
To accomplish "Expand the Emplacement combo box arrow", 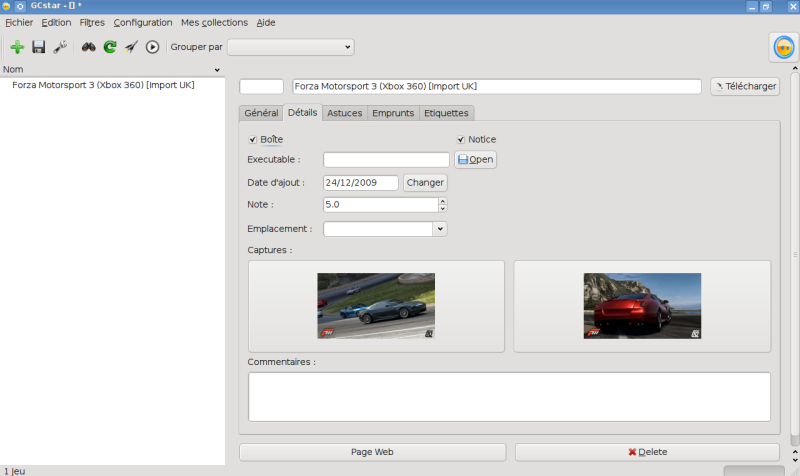I will [440, 229].
